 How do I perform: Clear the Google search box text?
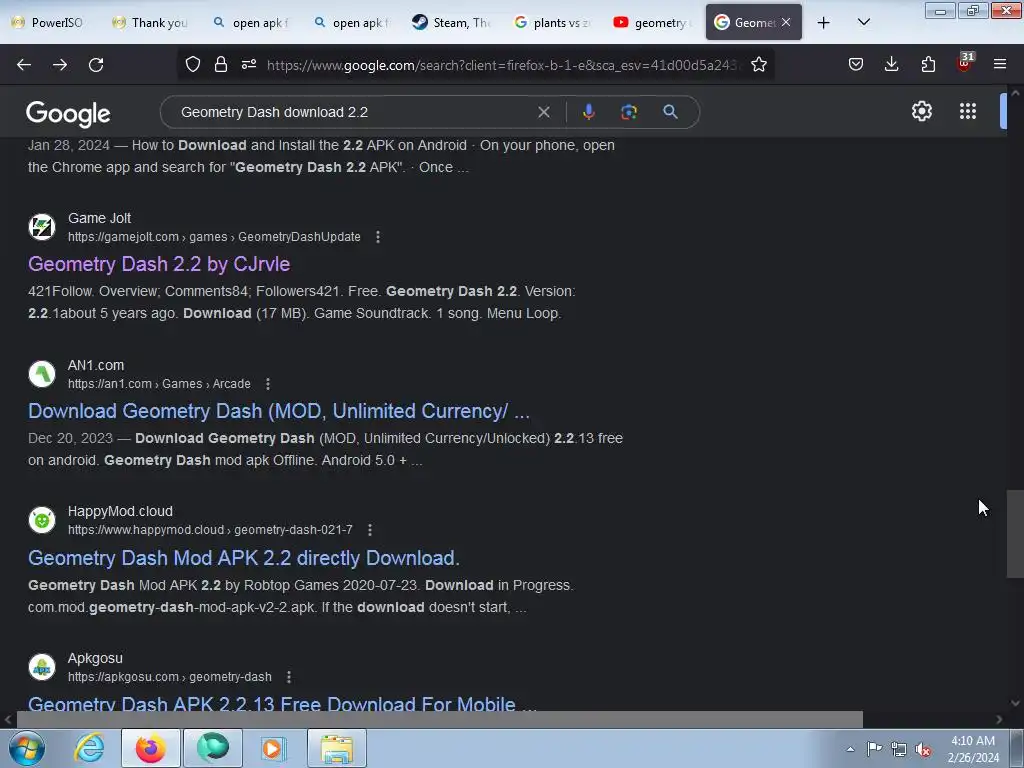click(543, 112)
